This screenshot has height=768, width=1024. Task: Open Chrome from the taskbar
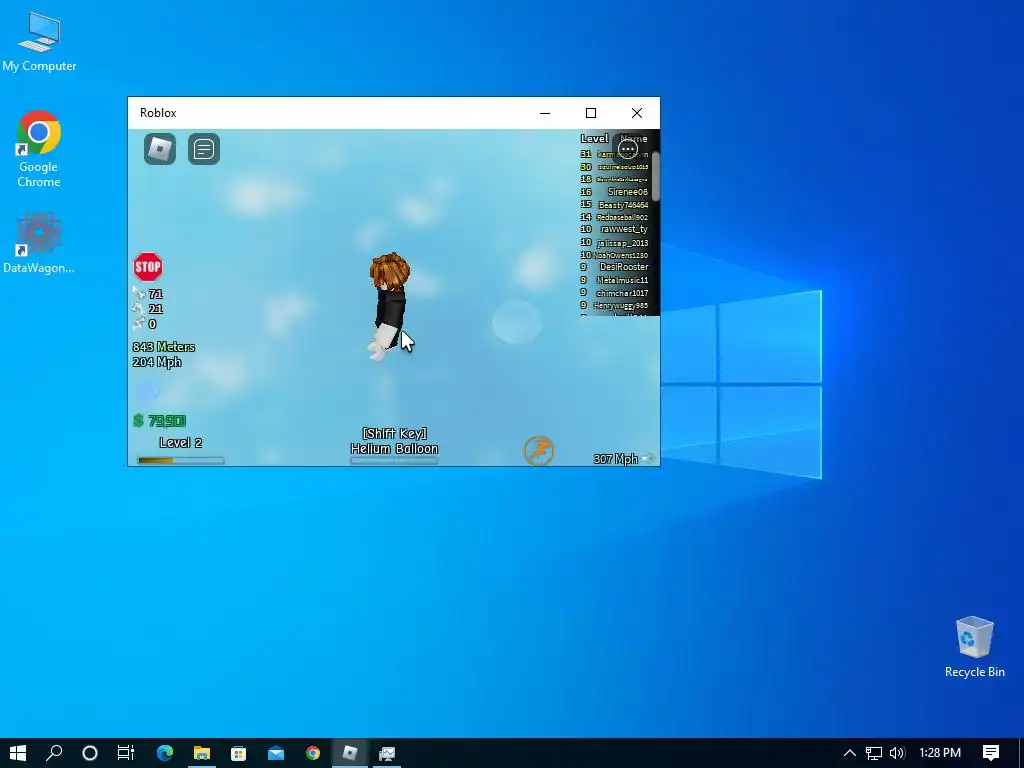click(x=313, y=753)
